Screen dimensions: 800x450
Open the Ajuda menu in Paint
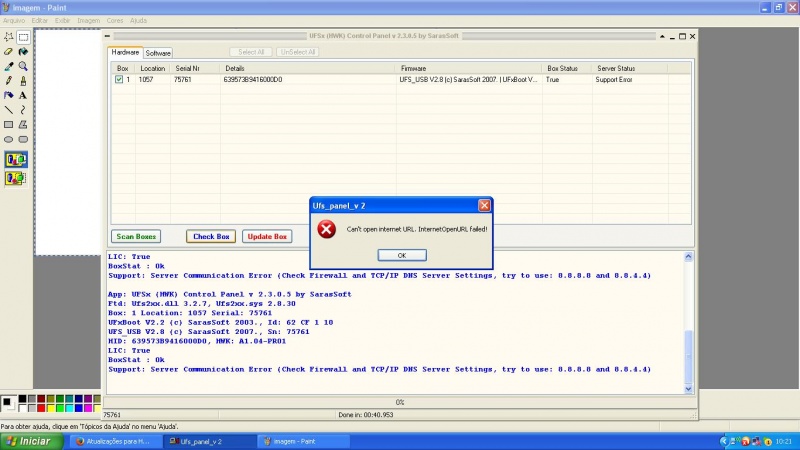pos(138,20)
